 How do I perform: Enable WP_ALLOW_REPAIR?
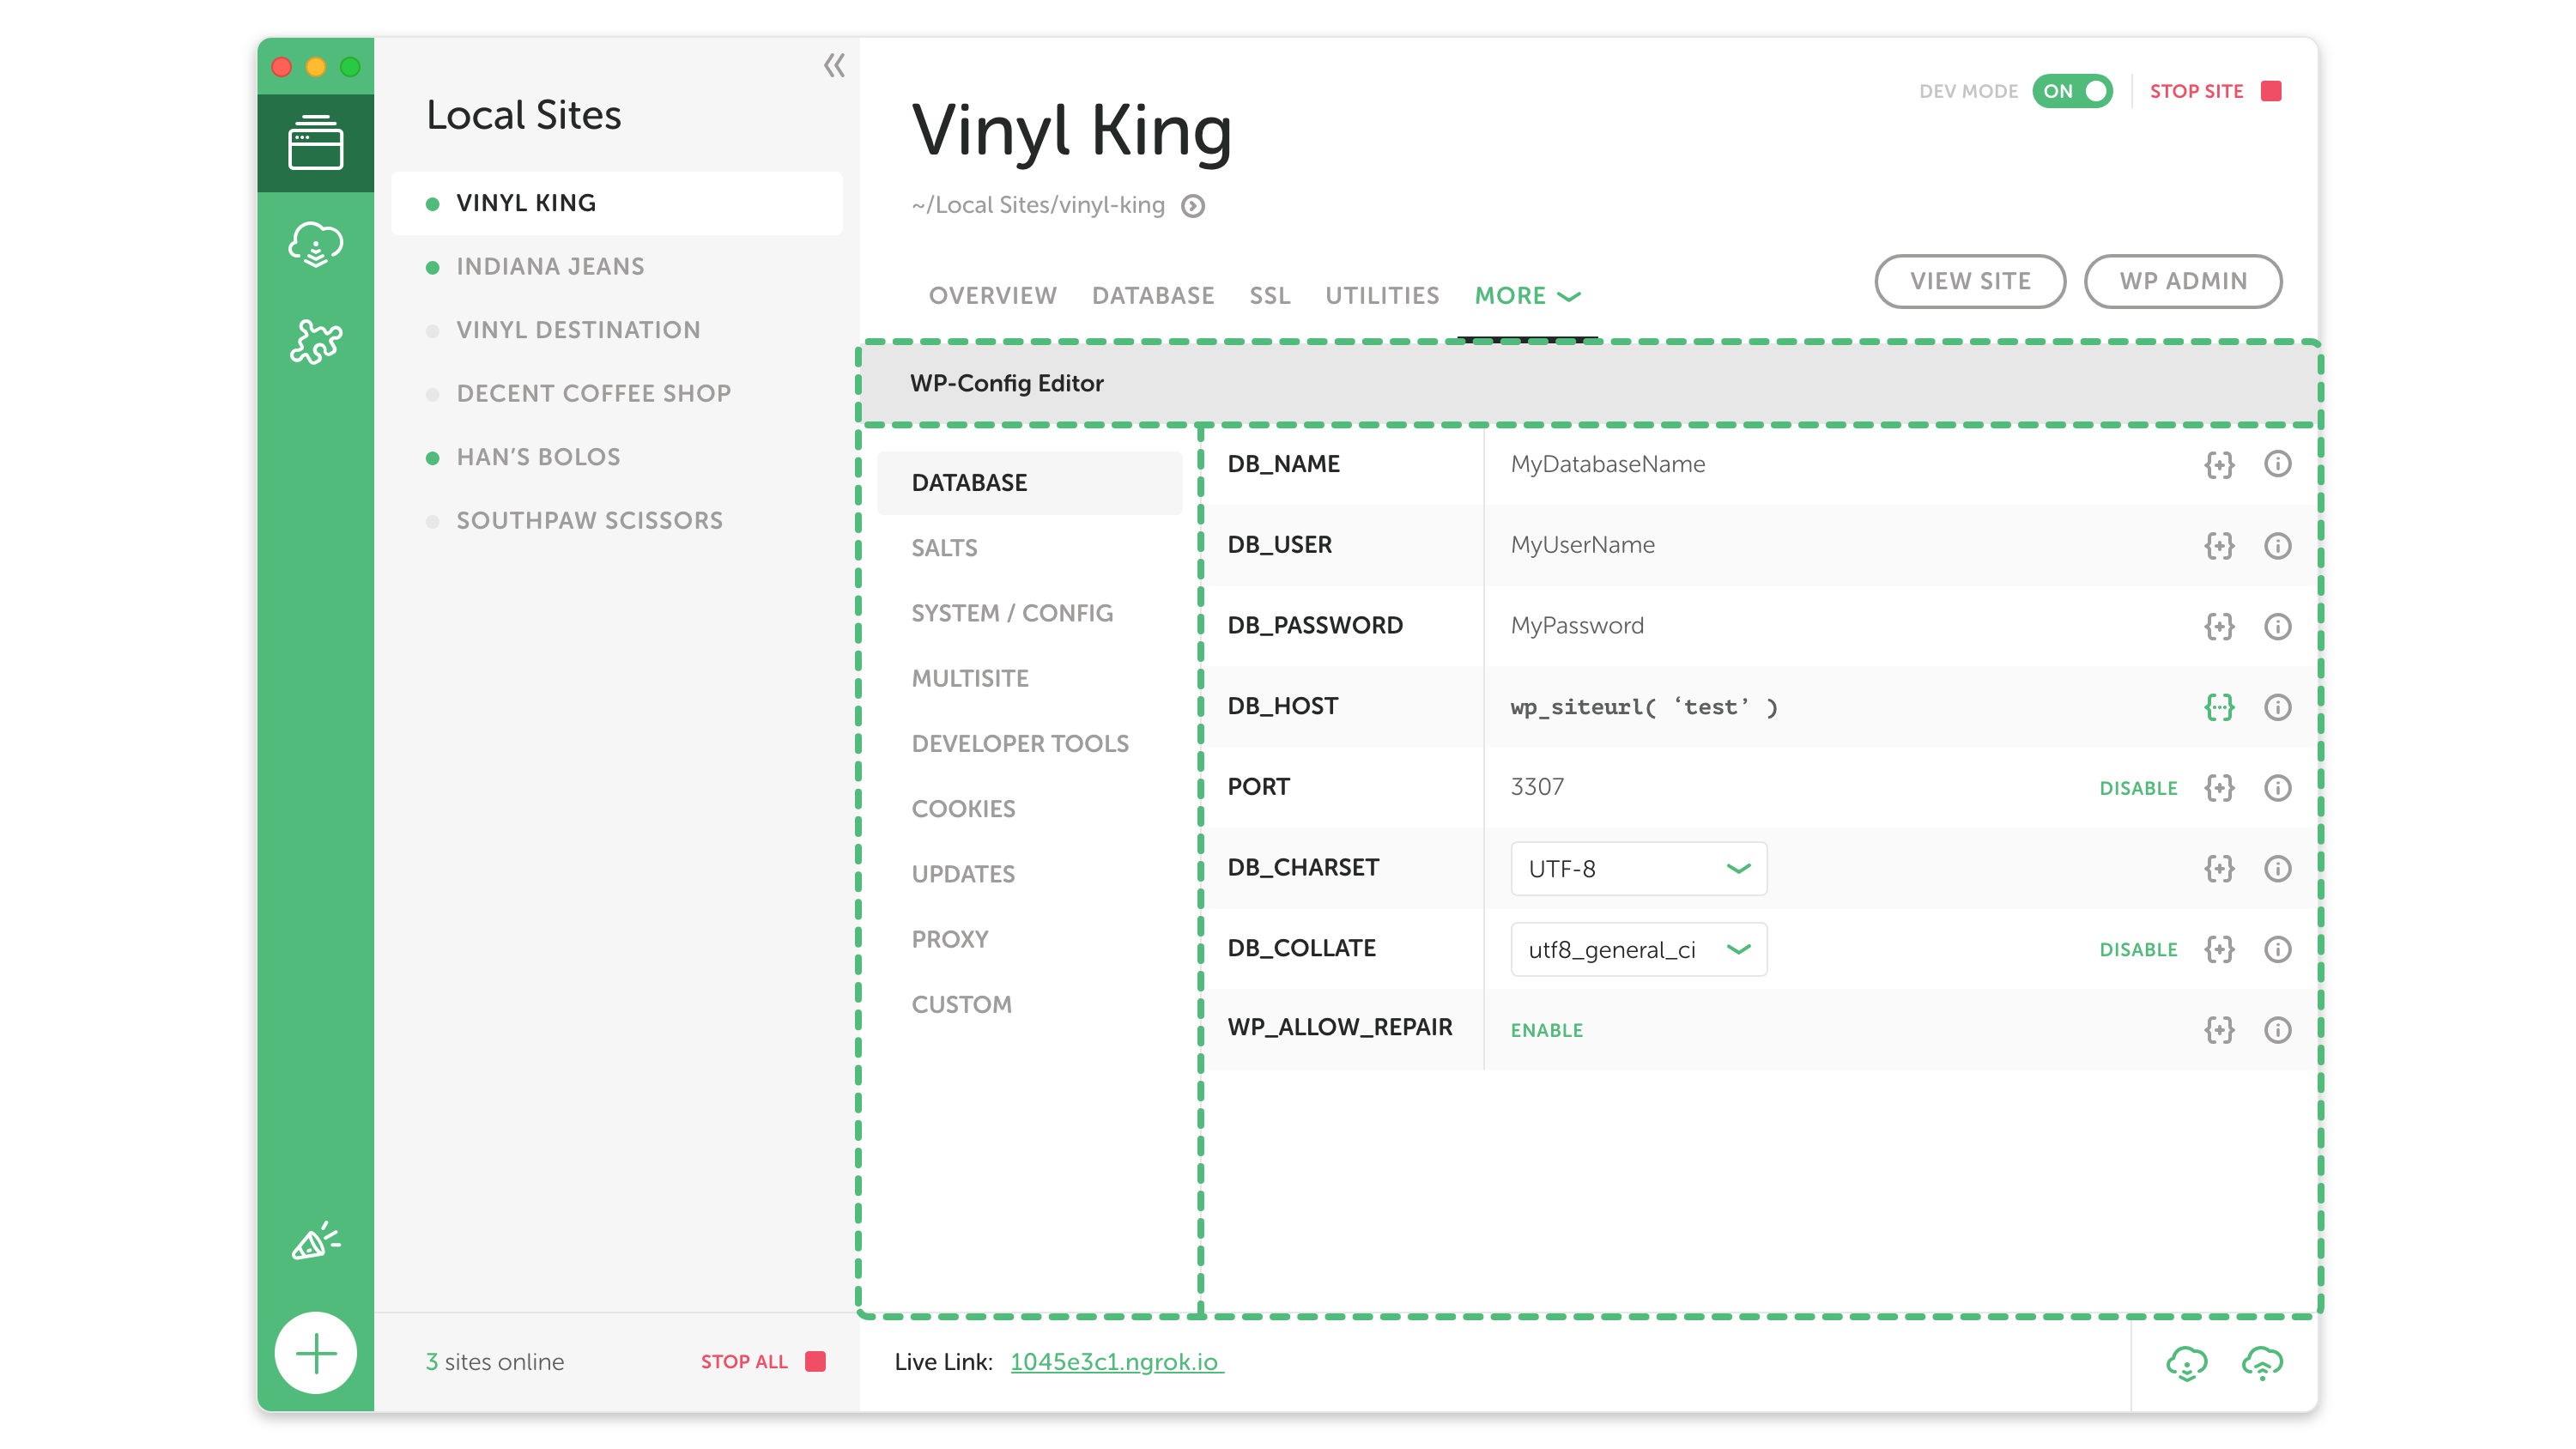tap(1546, 1030)
